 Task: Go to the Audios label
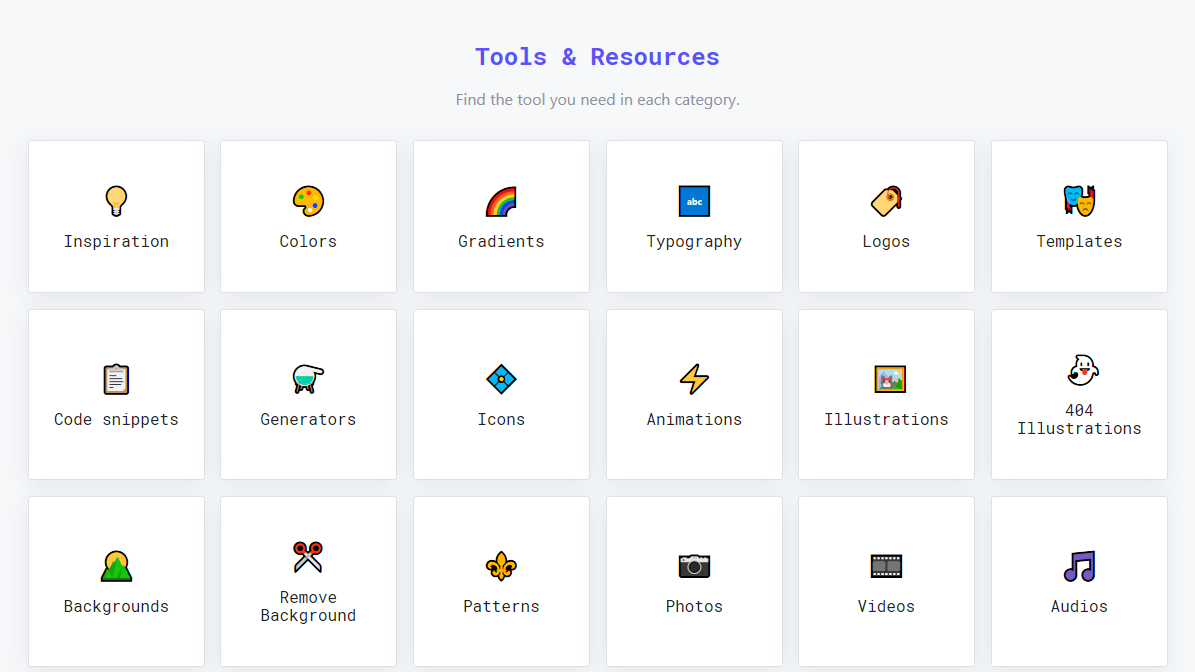1078,606
